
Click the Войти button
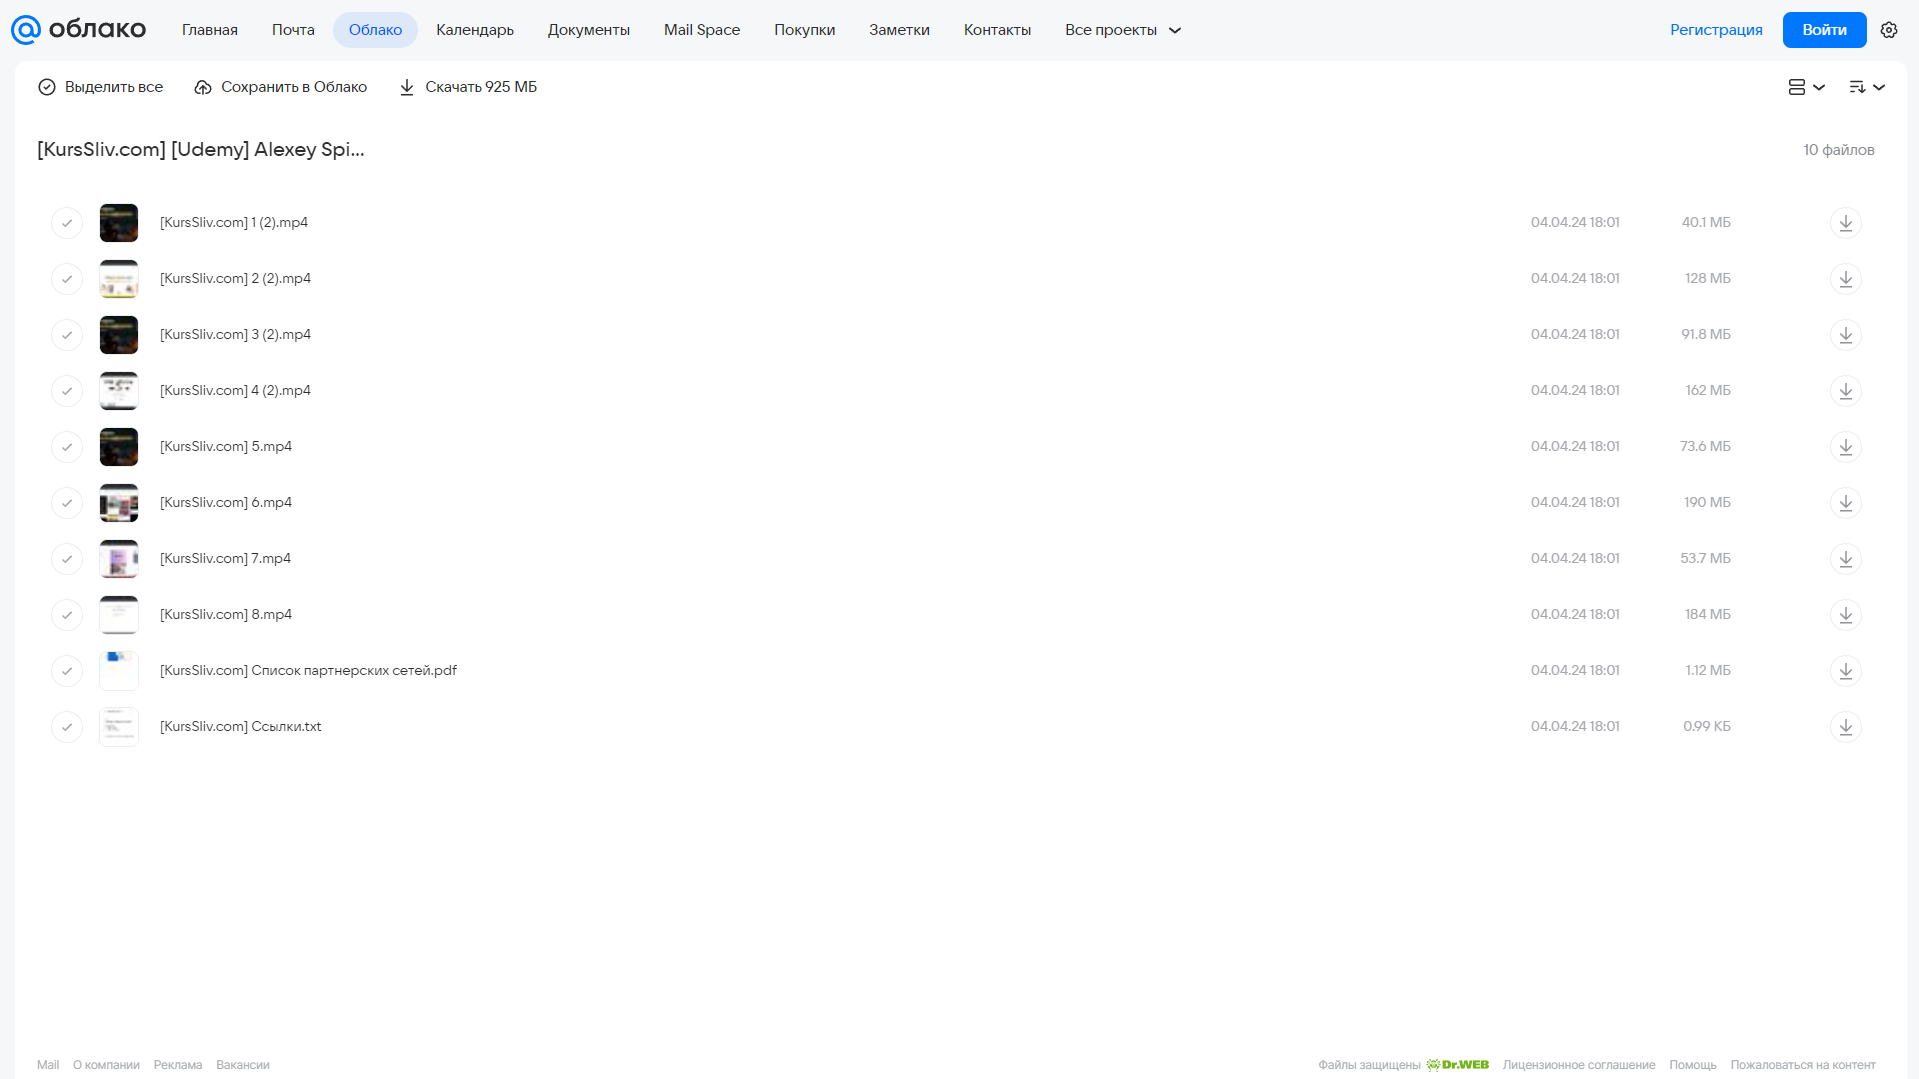click(x=1824, y=30)
